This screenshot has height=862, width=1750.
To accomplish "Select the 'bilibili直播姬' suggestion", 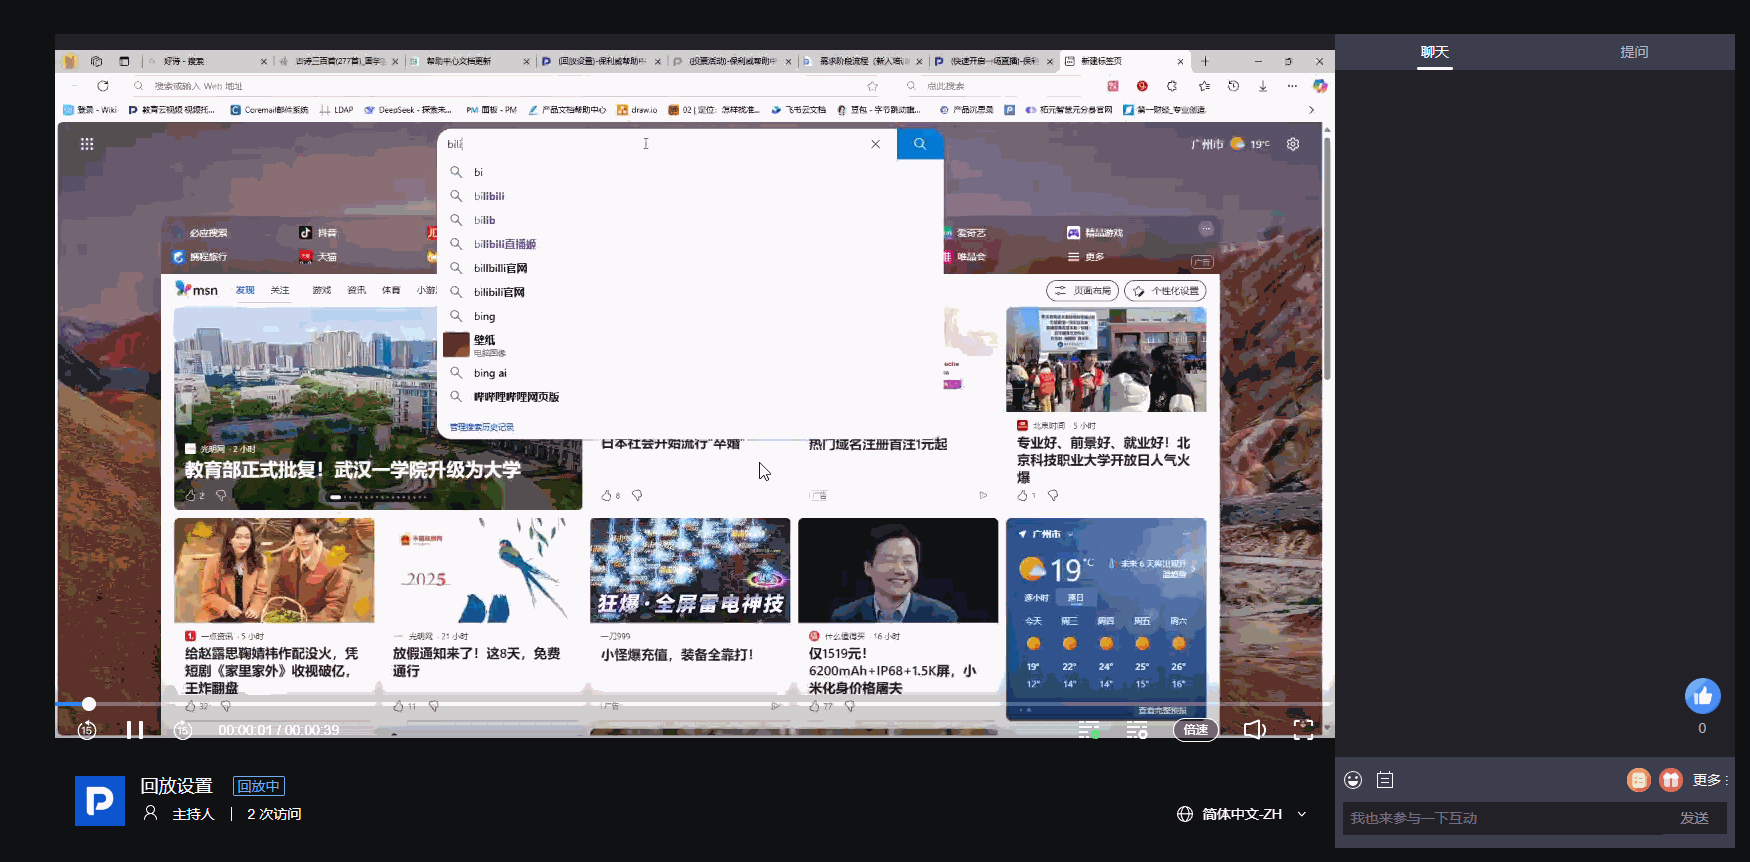I will pos(505,244).
